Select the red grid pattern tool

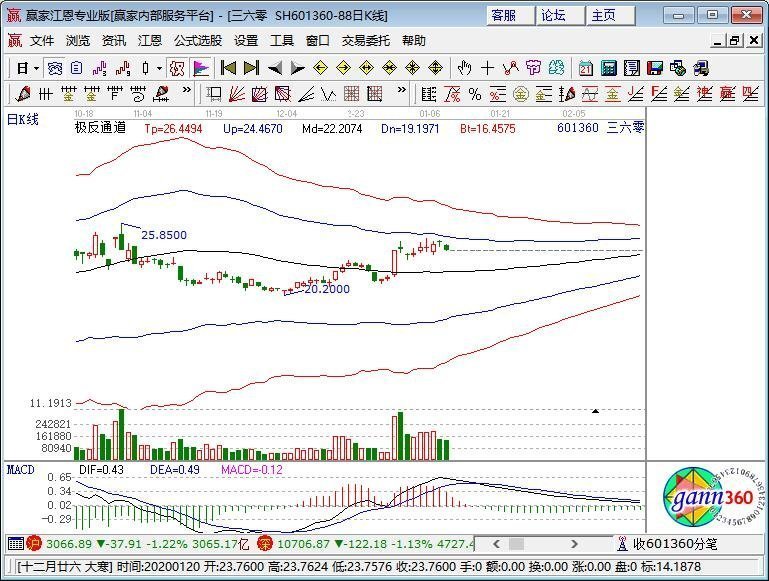click(x=351, y=93)
